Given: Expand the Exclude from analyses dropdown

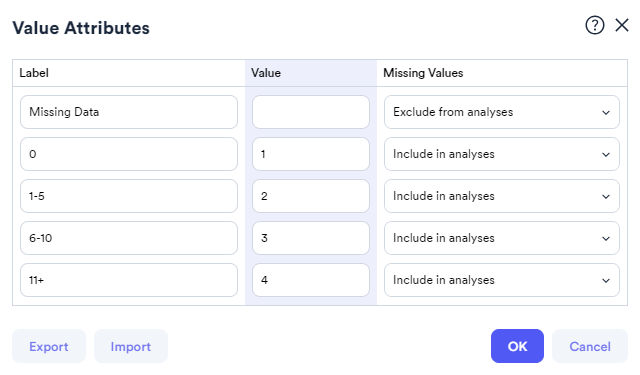Looking at the screenshot, I should click(502, 112).
